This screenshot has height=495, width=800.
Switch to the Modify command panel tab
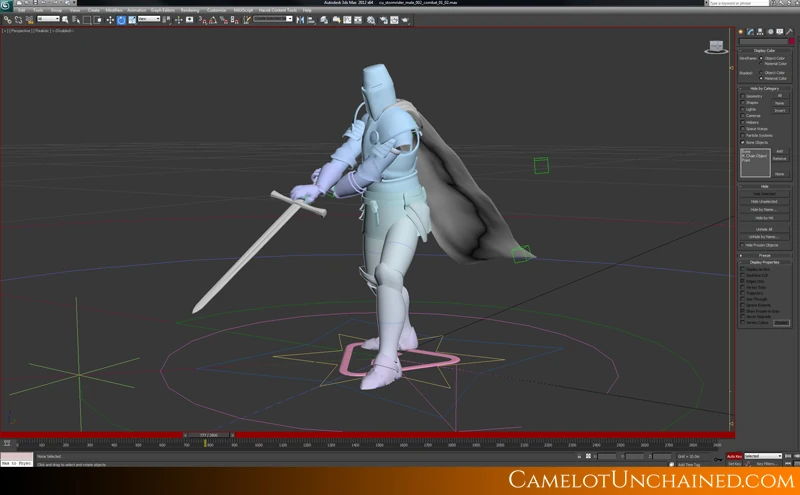pyautogui.click(x=751, y=32)
